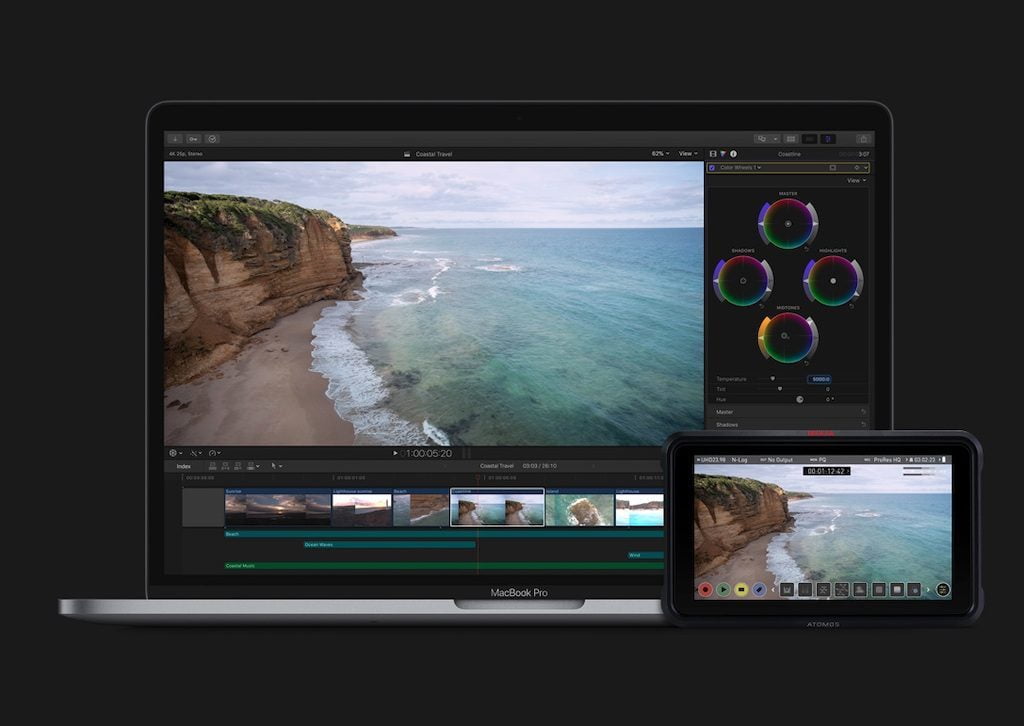Click the Highlights color wheel center

833,281
